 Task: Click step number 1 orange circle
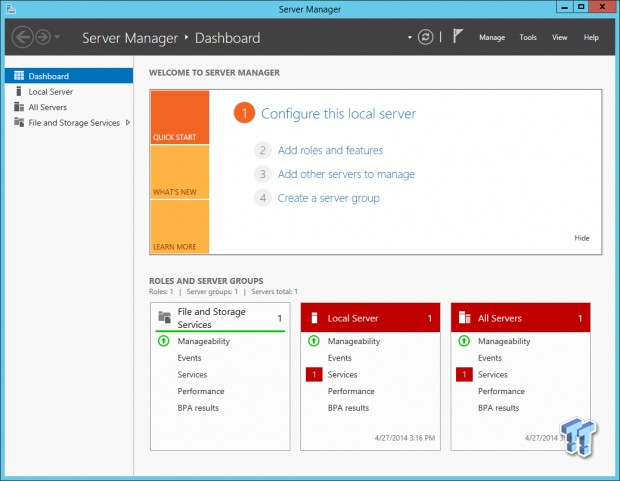coord(244,113)
